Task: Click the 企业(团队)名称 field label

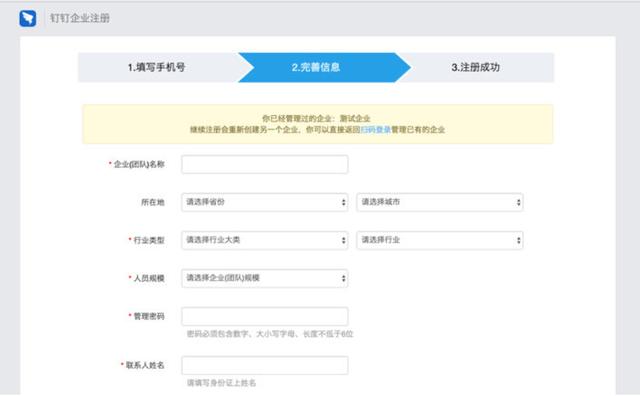Action: 139,164
